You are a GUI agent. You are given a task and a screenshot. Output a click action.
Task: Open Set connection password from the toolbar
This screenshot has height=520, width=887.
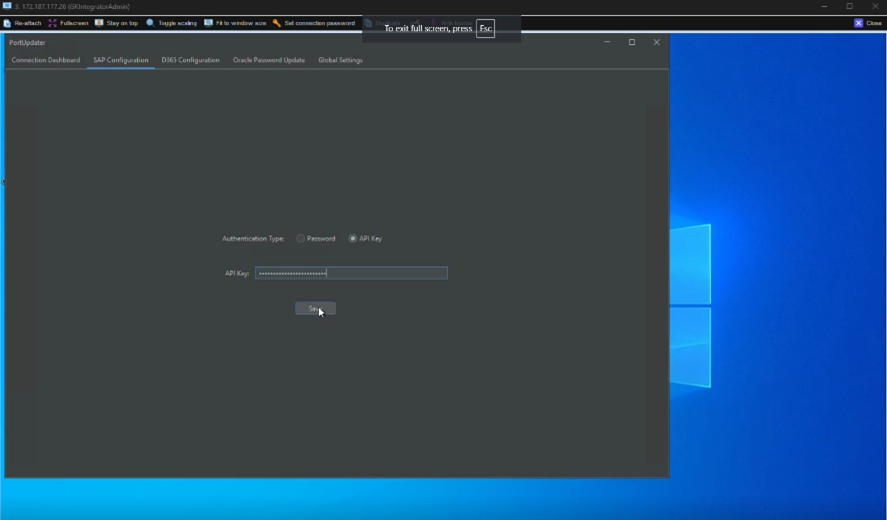[277, 23]
